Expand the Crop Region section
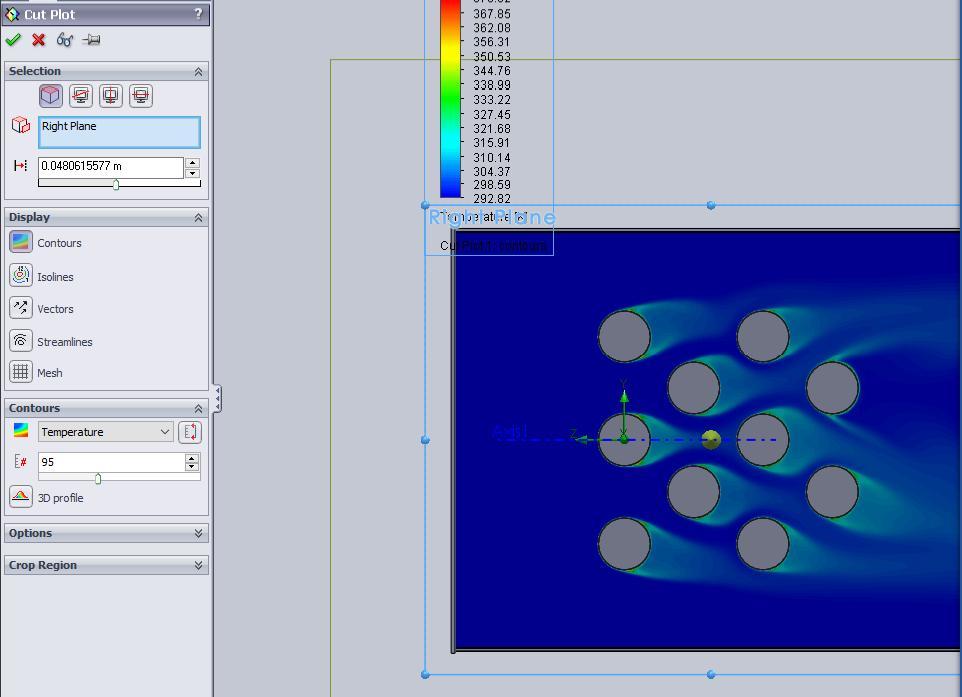This screenshot has width=962, height=697. (x=198, y=565)
